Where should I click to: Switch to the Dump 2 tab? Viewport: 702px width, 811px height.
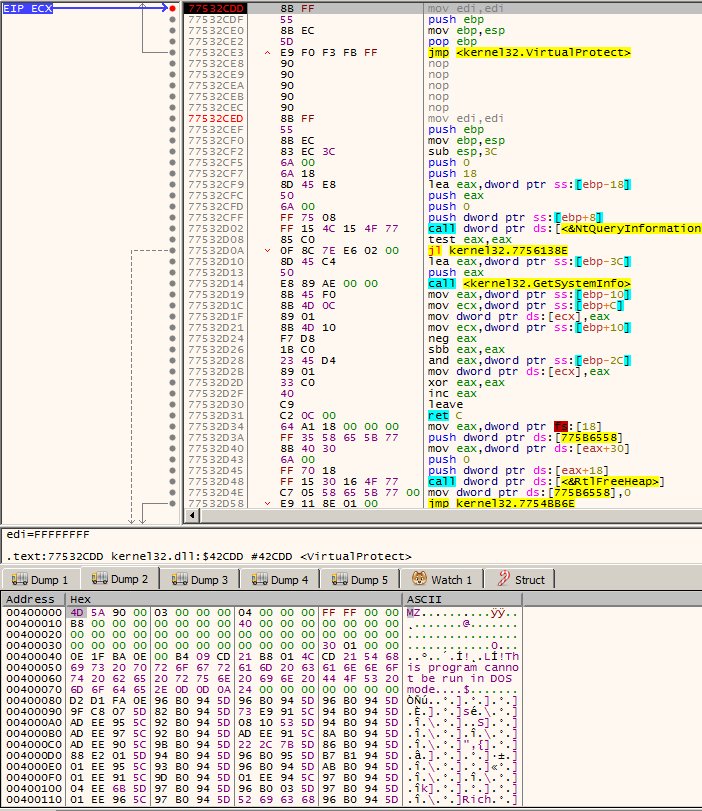pos(120,579)
